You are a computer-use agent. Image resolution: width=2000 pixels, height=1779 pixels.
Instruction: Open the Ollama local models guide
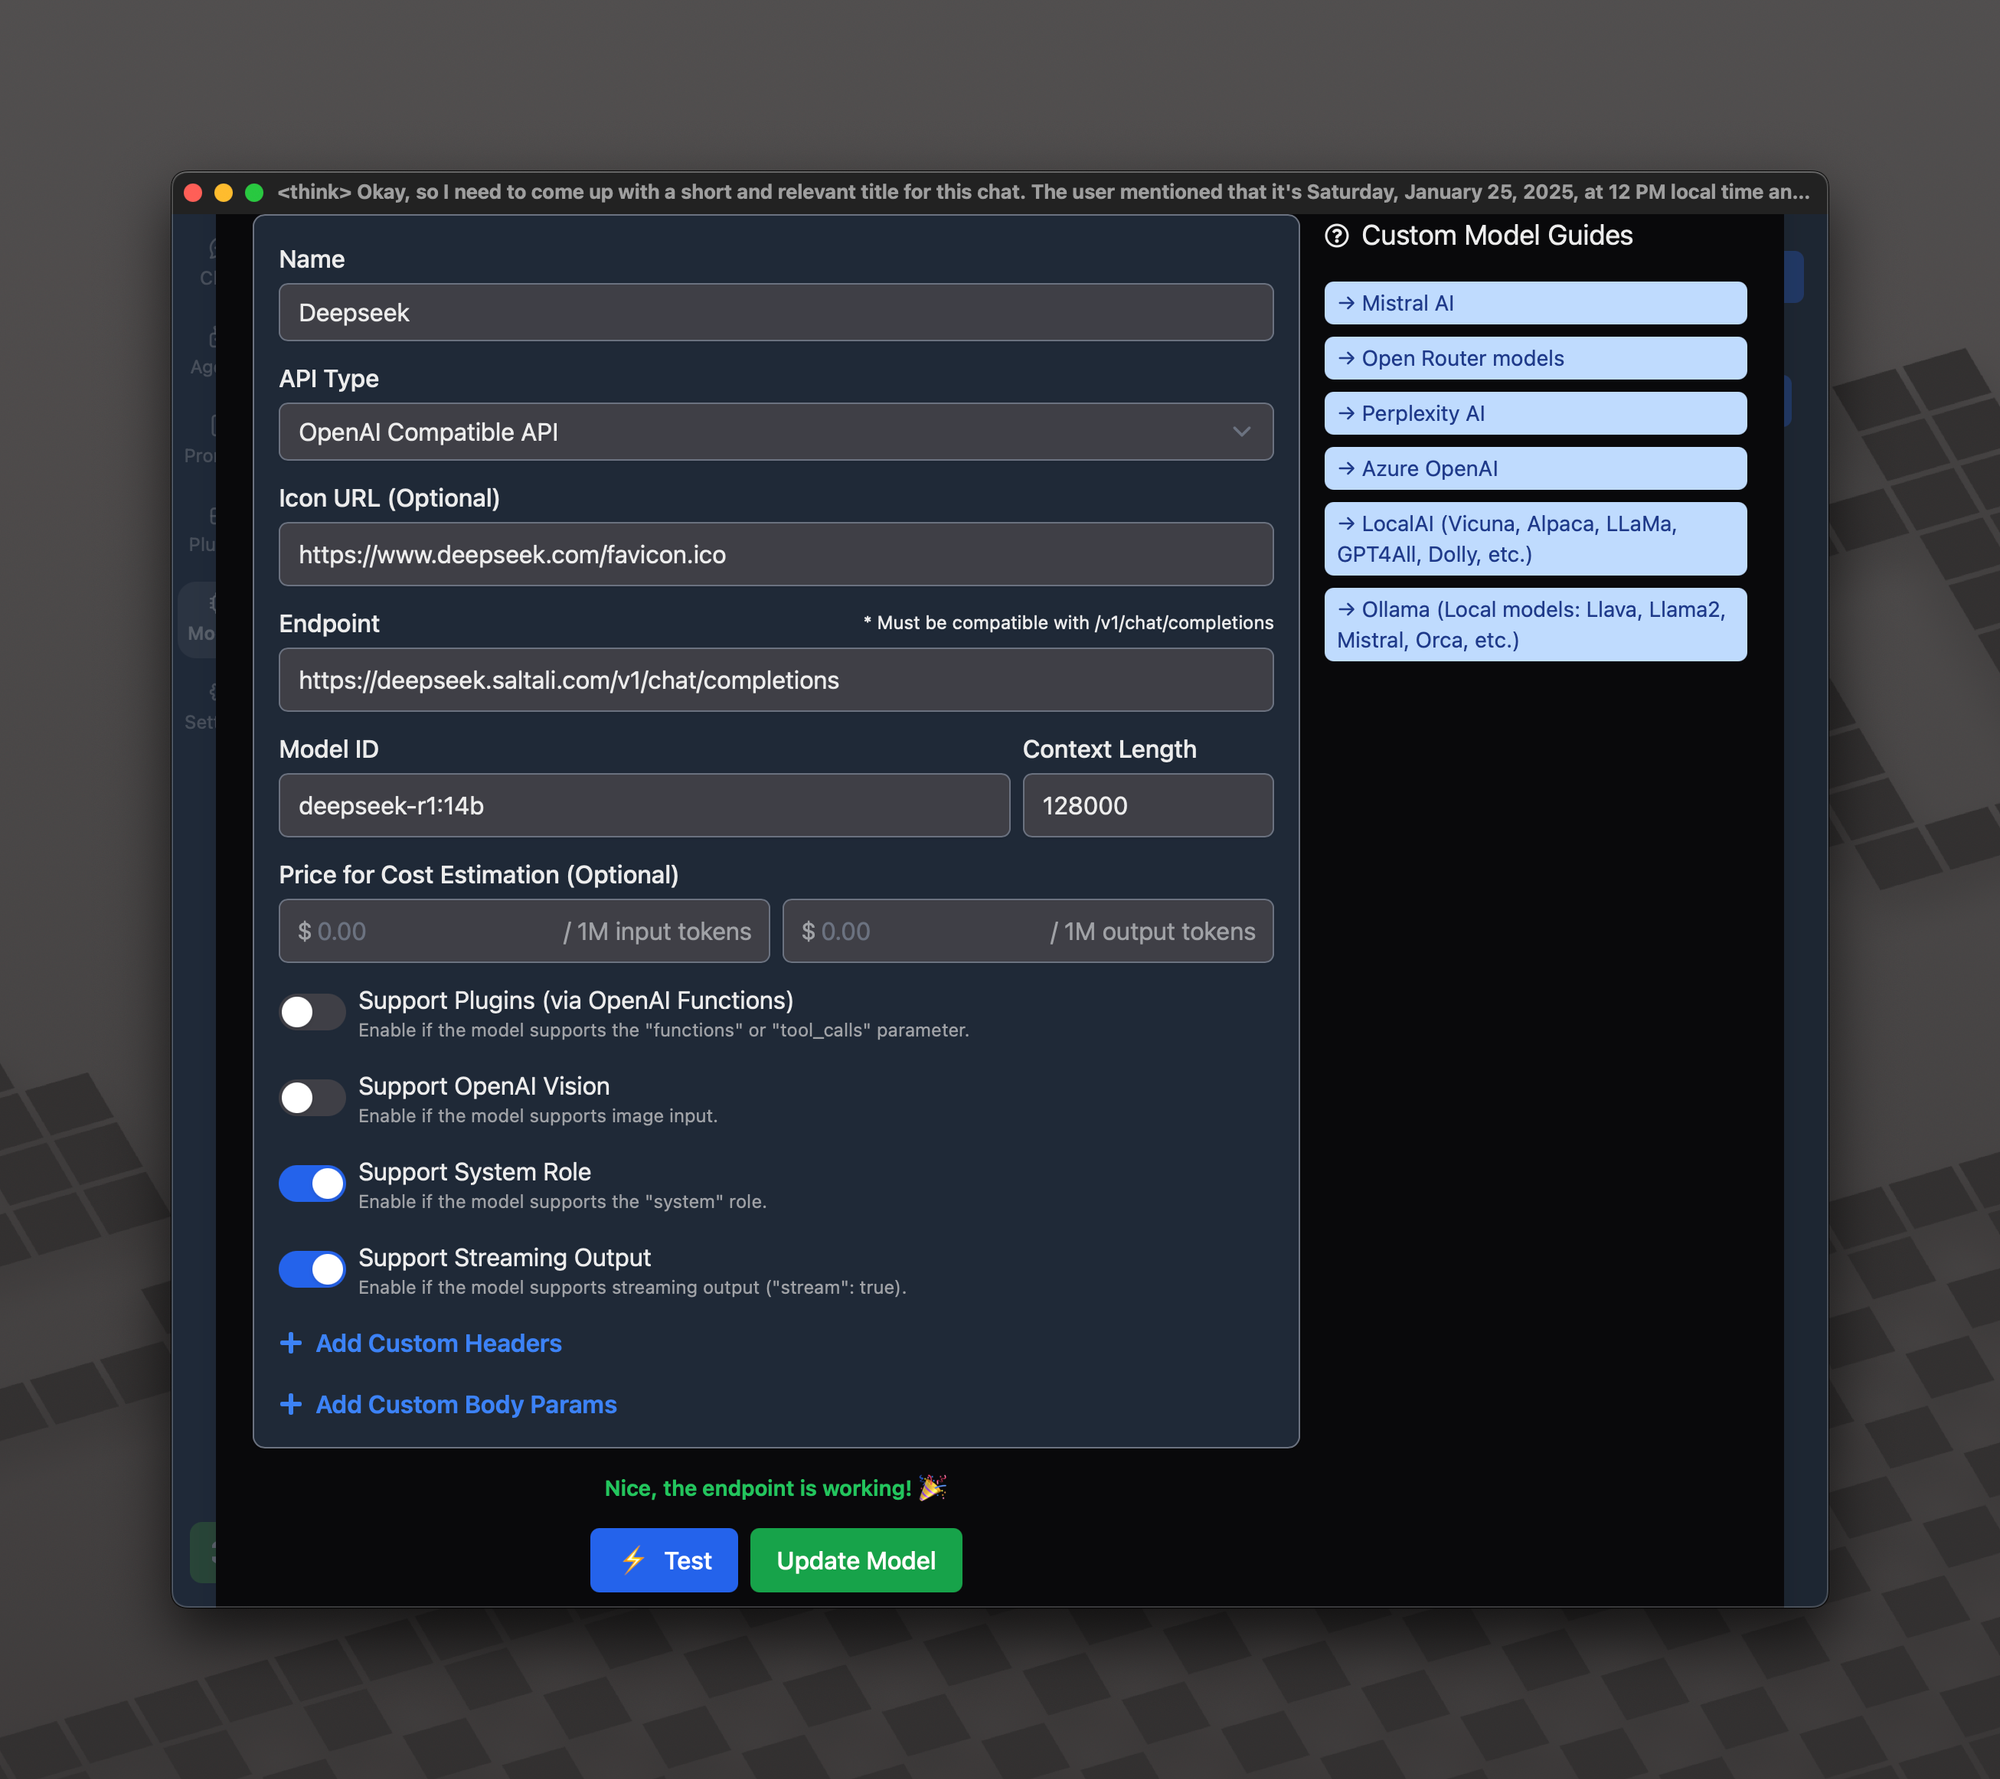pos(1534,624)
